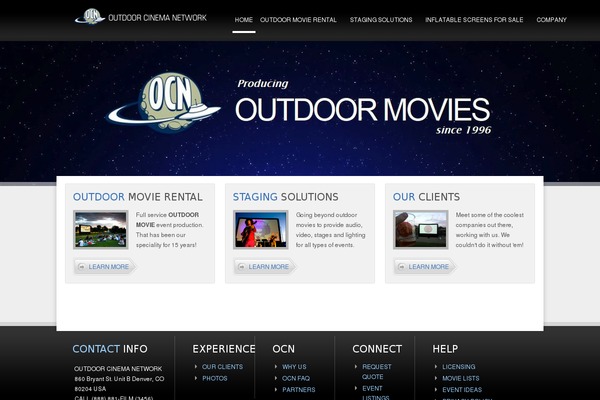
Task: Open the OCN FAQ footer link
Action: 296,378
